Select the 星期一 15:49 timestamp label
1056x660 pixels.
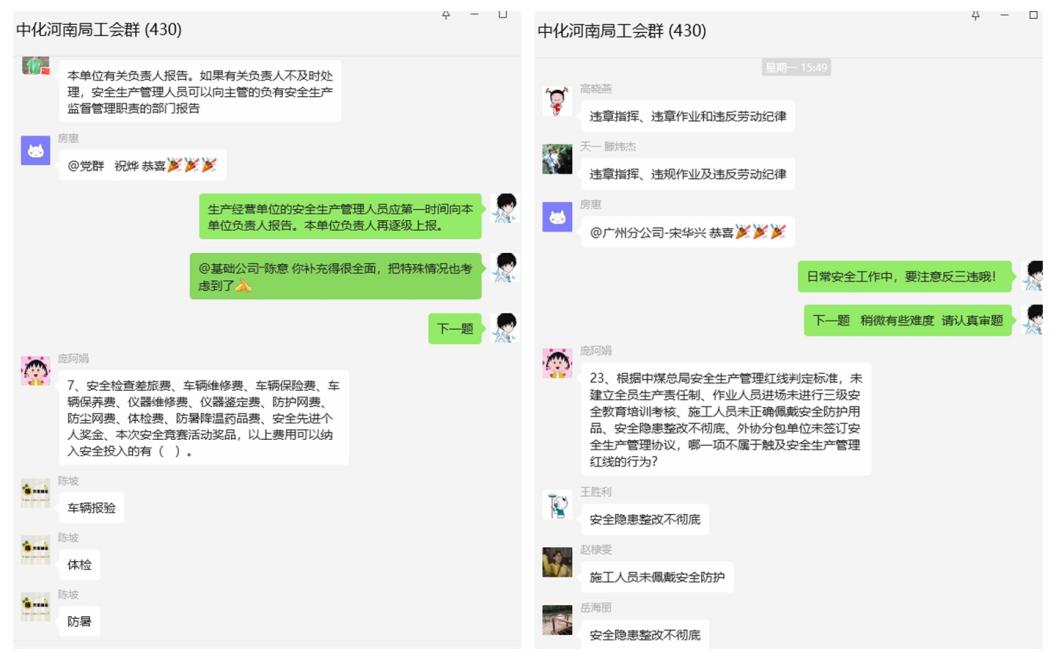[x=796, y=67]
